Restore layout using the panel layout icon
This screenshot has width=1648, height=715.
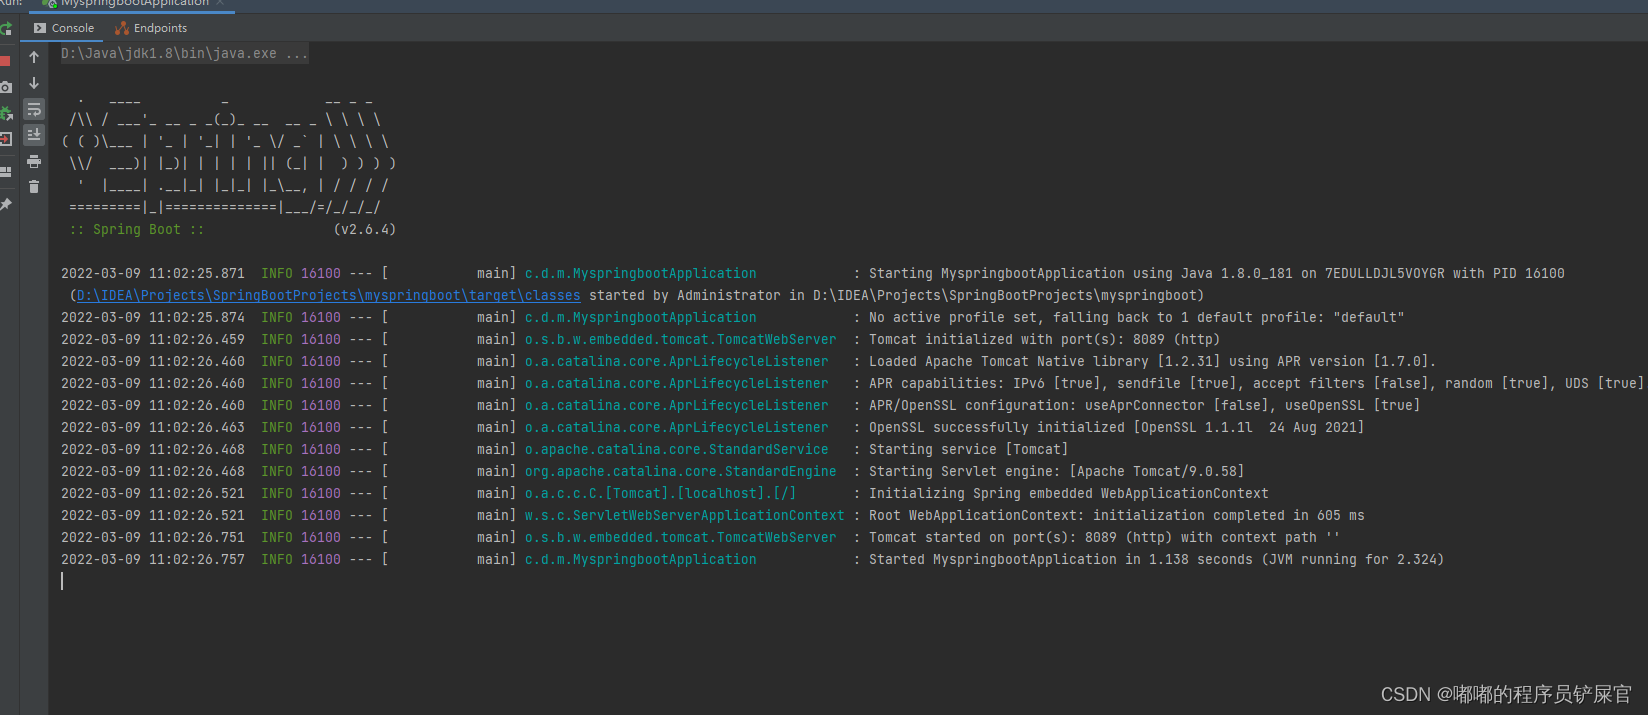[5, 171]
